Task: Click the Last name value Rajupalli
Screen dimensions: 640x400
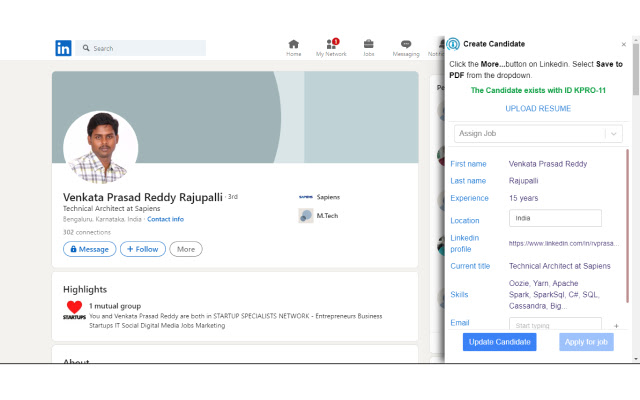Action: pos(523,181)
